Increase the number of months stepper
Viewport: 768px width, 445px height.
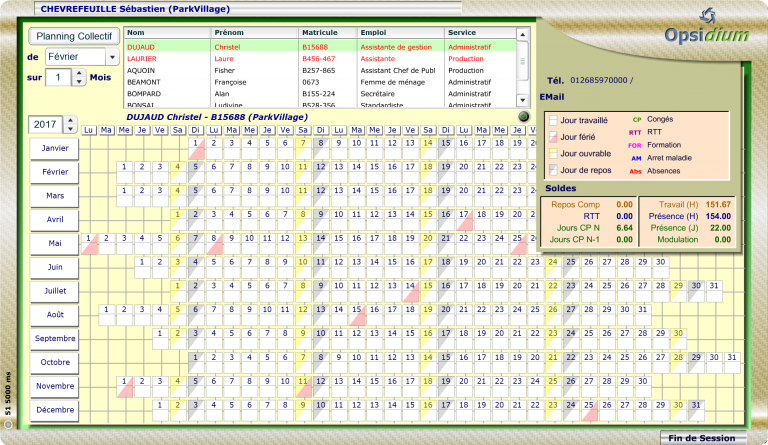click(80, 72)
